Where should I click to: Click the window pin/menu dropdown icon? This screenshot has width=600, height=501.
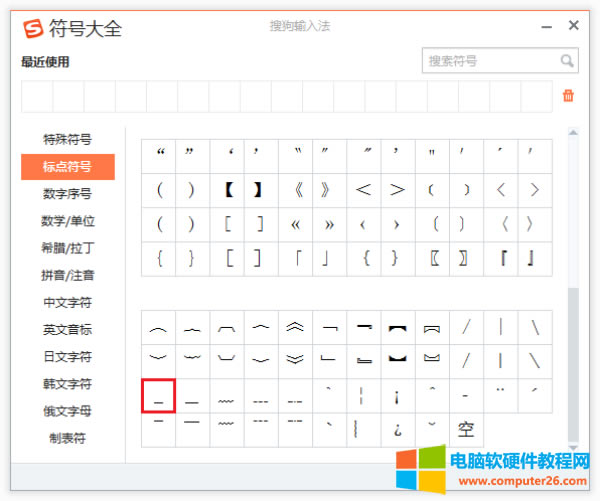[x=546, y=27]
